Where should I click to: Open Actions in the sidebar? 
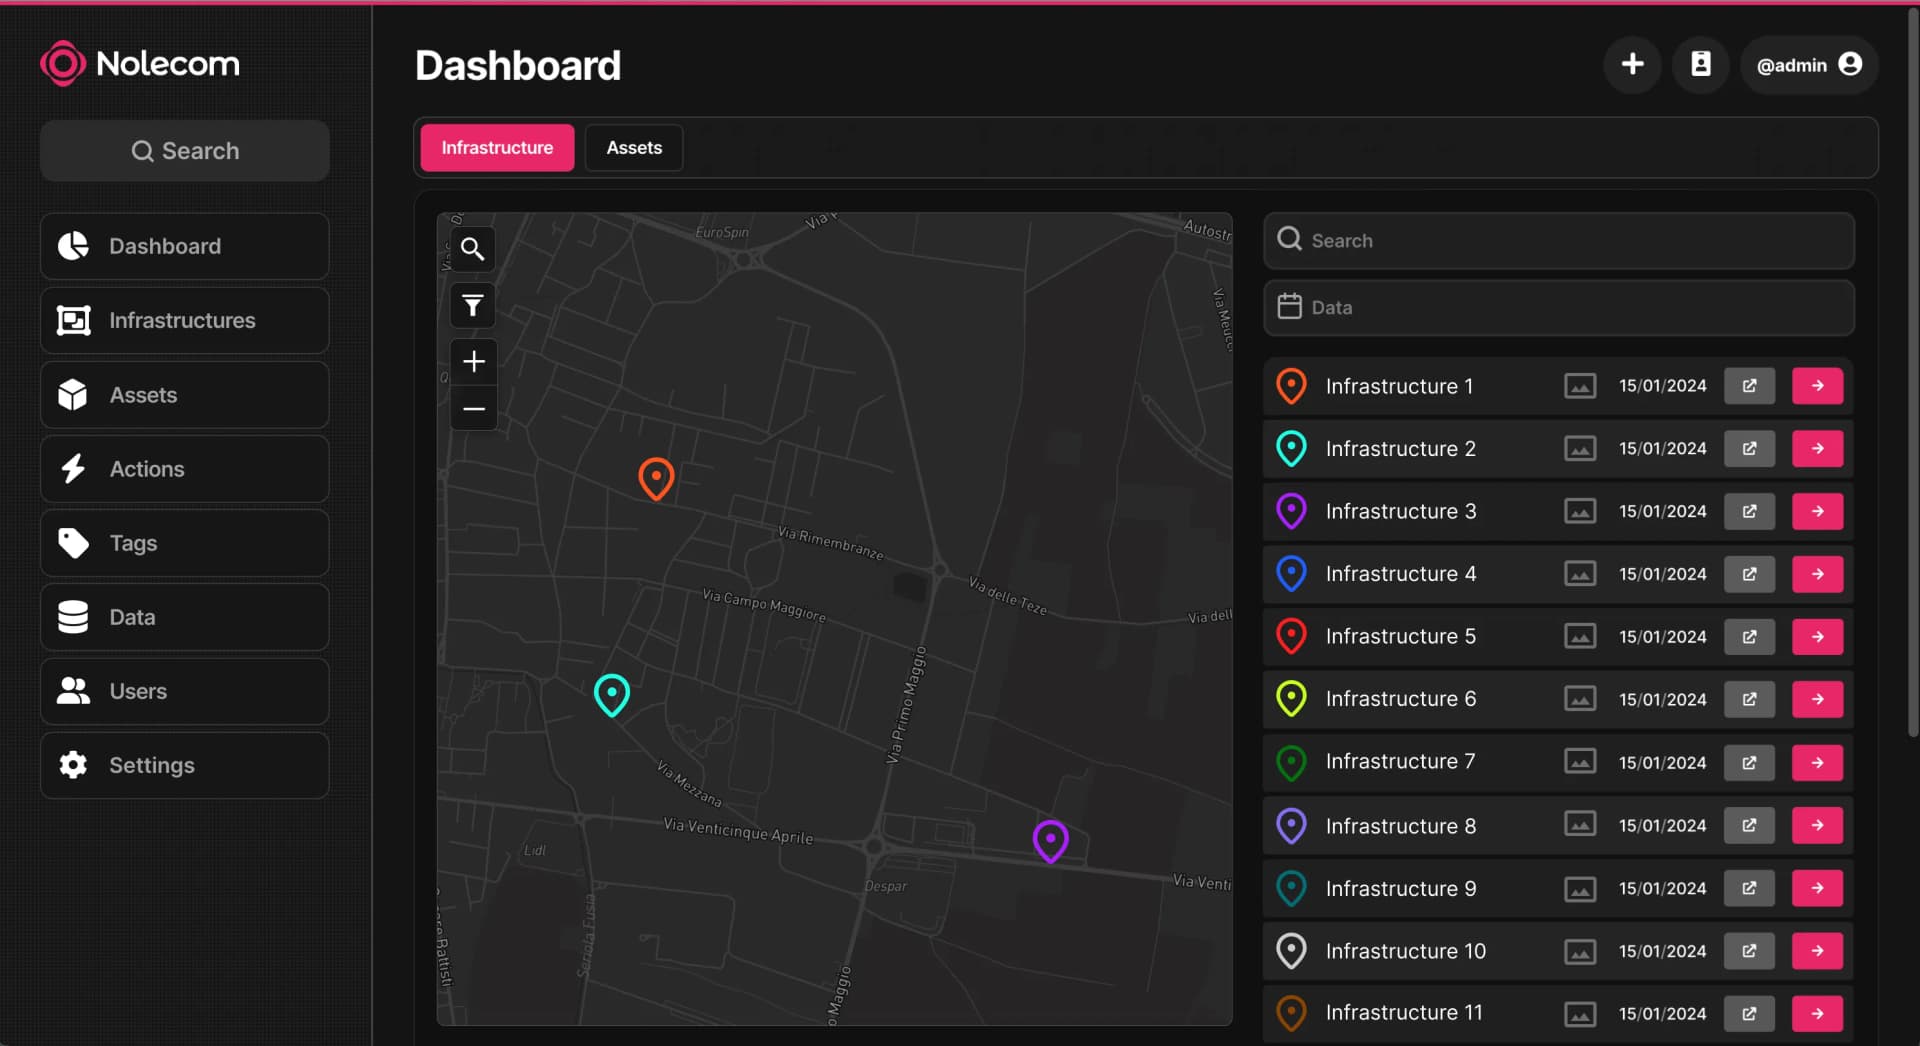[185, 469]
